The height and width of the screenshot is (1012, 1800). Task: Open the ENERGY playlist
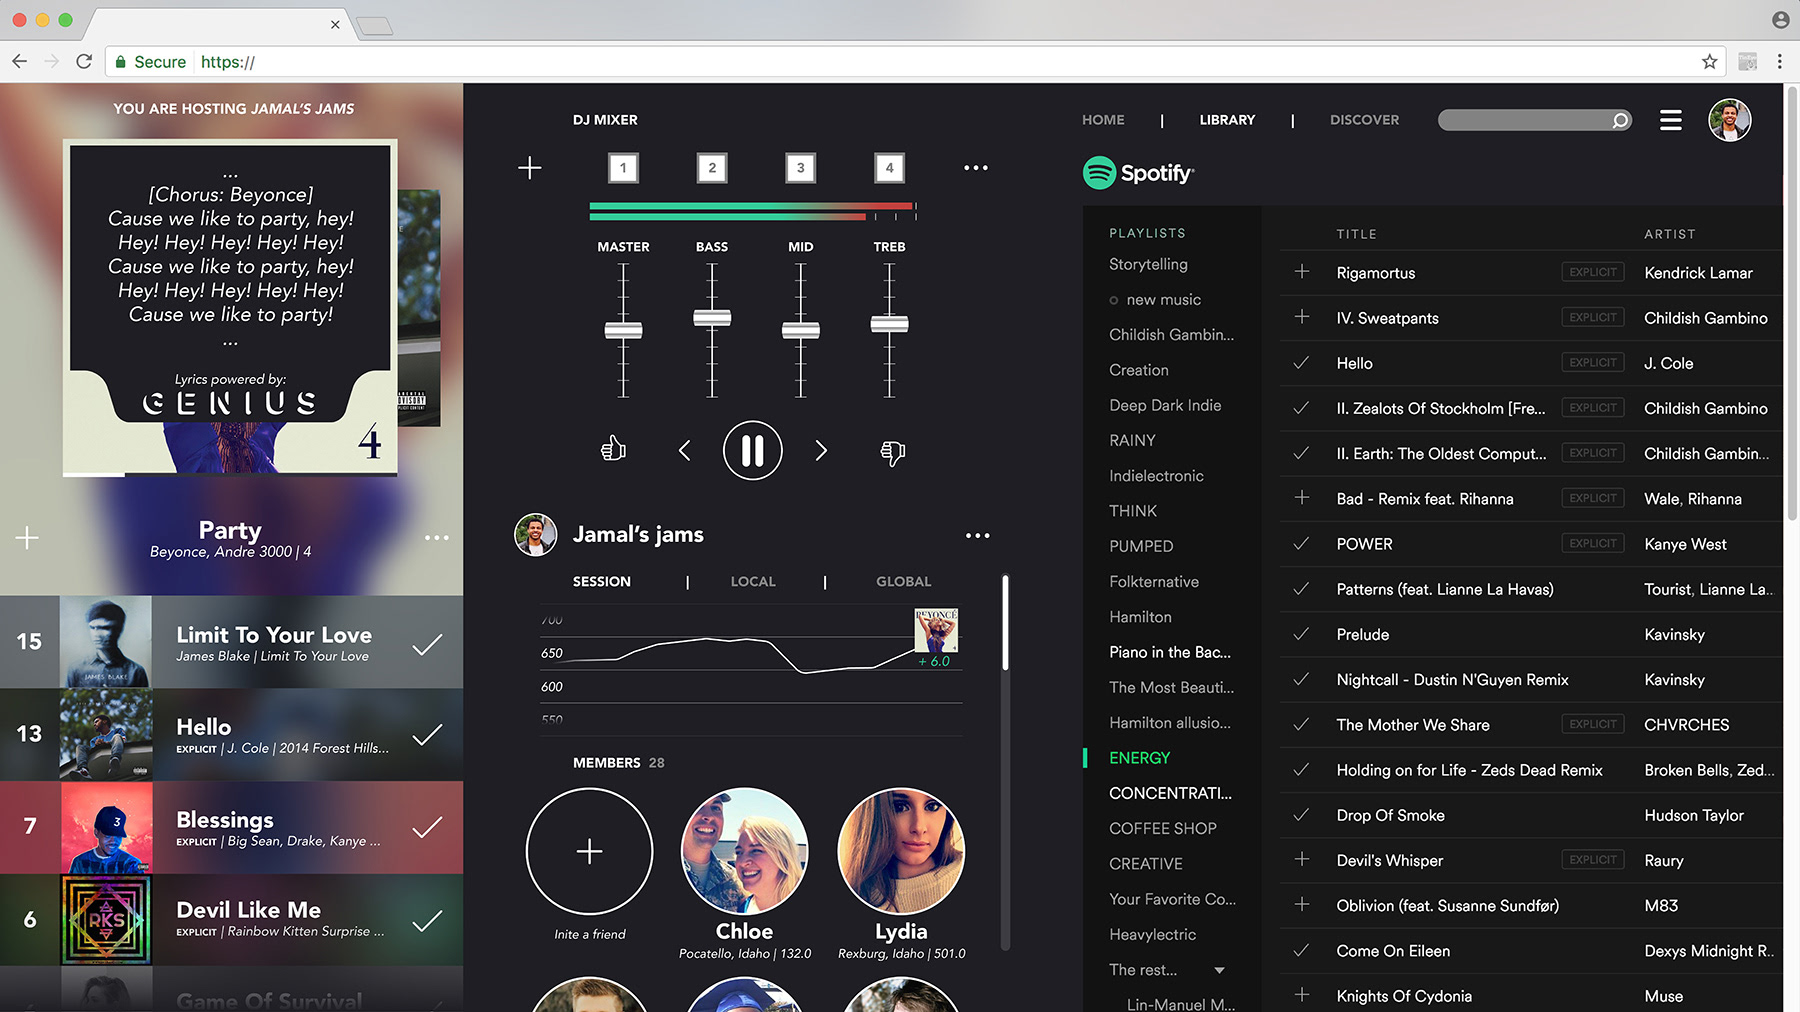point(1139,758)
